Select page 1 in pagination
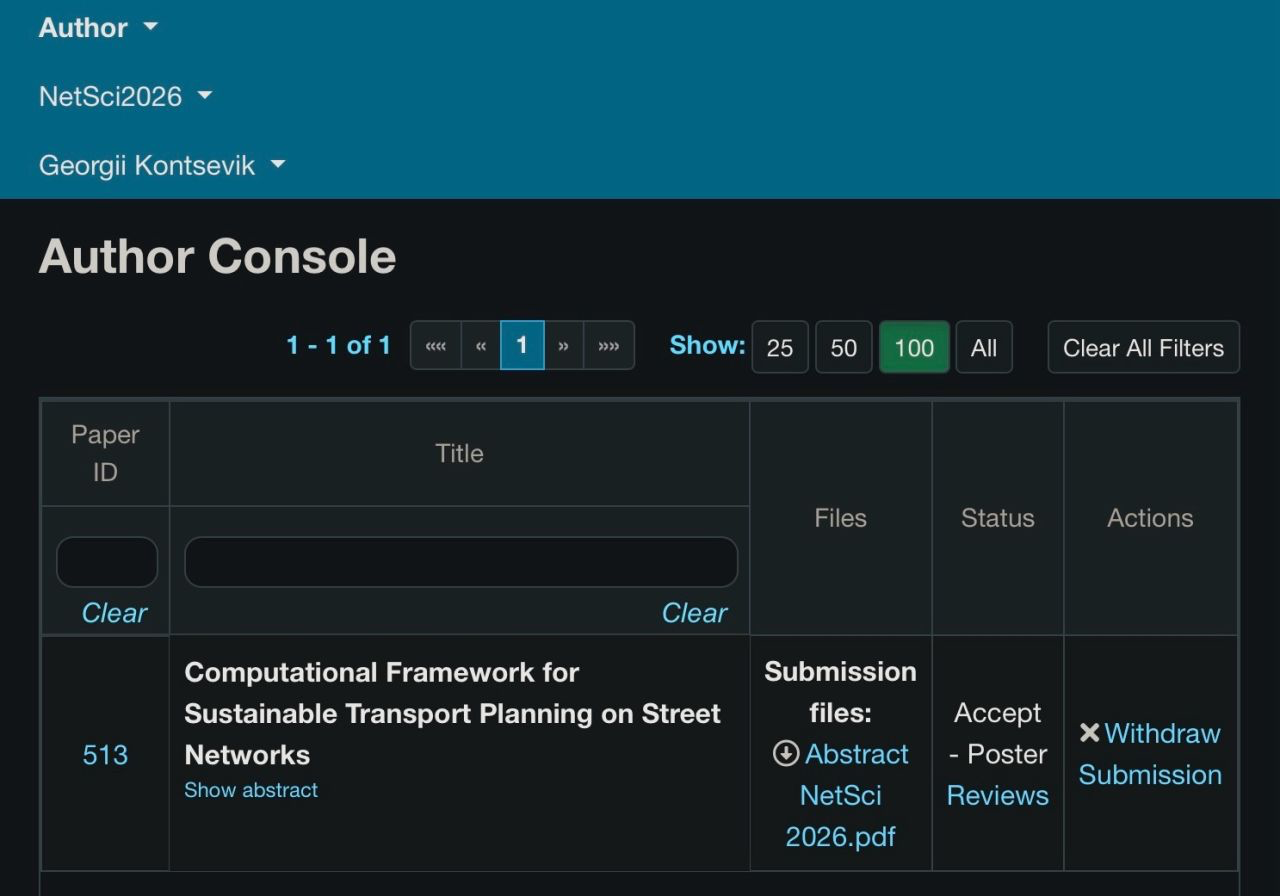The image size is (1280, 896). 522,346
